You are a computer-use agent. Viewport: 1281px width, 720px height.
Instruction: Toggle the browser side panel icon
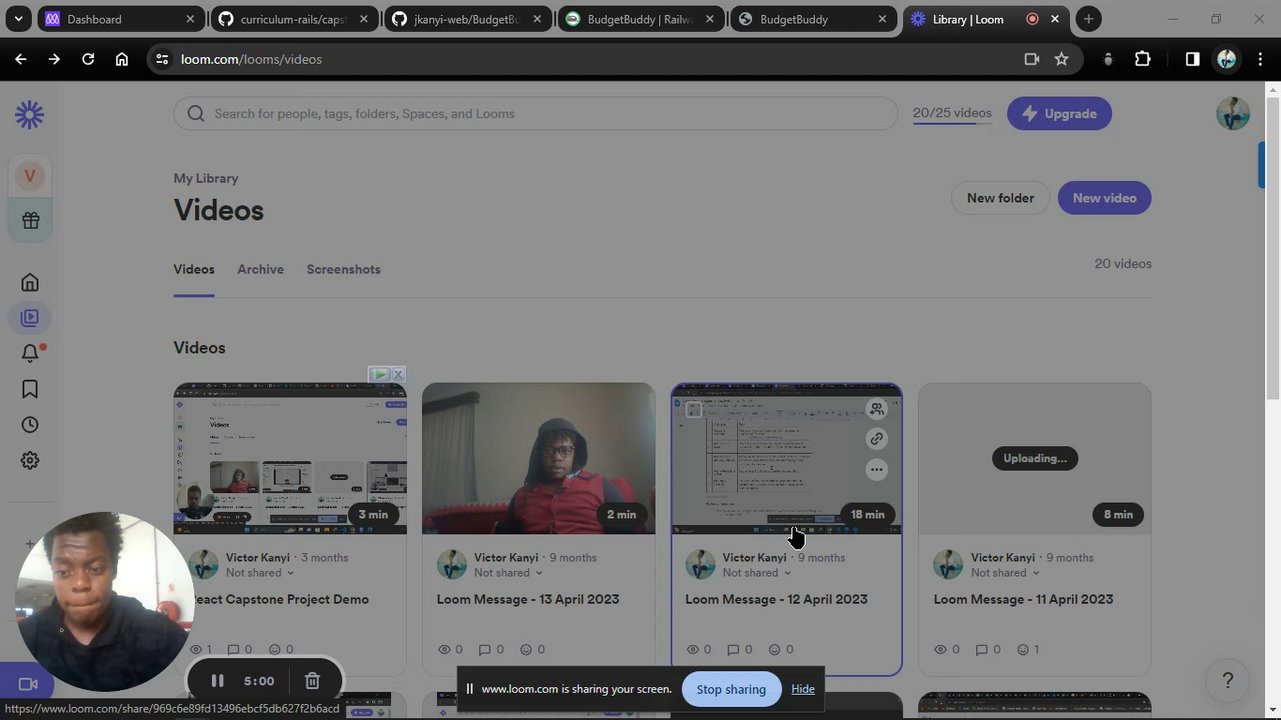pyautogui.click(x=1192, y=59)
